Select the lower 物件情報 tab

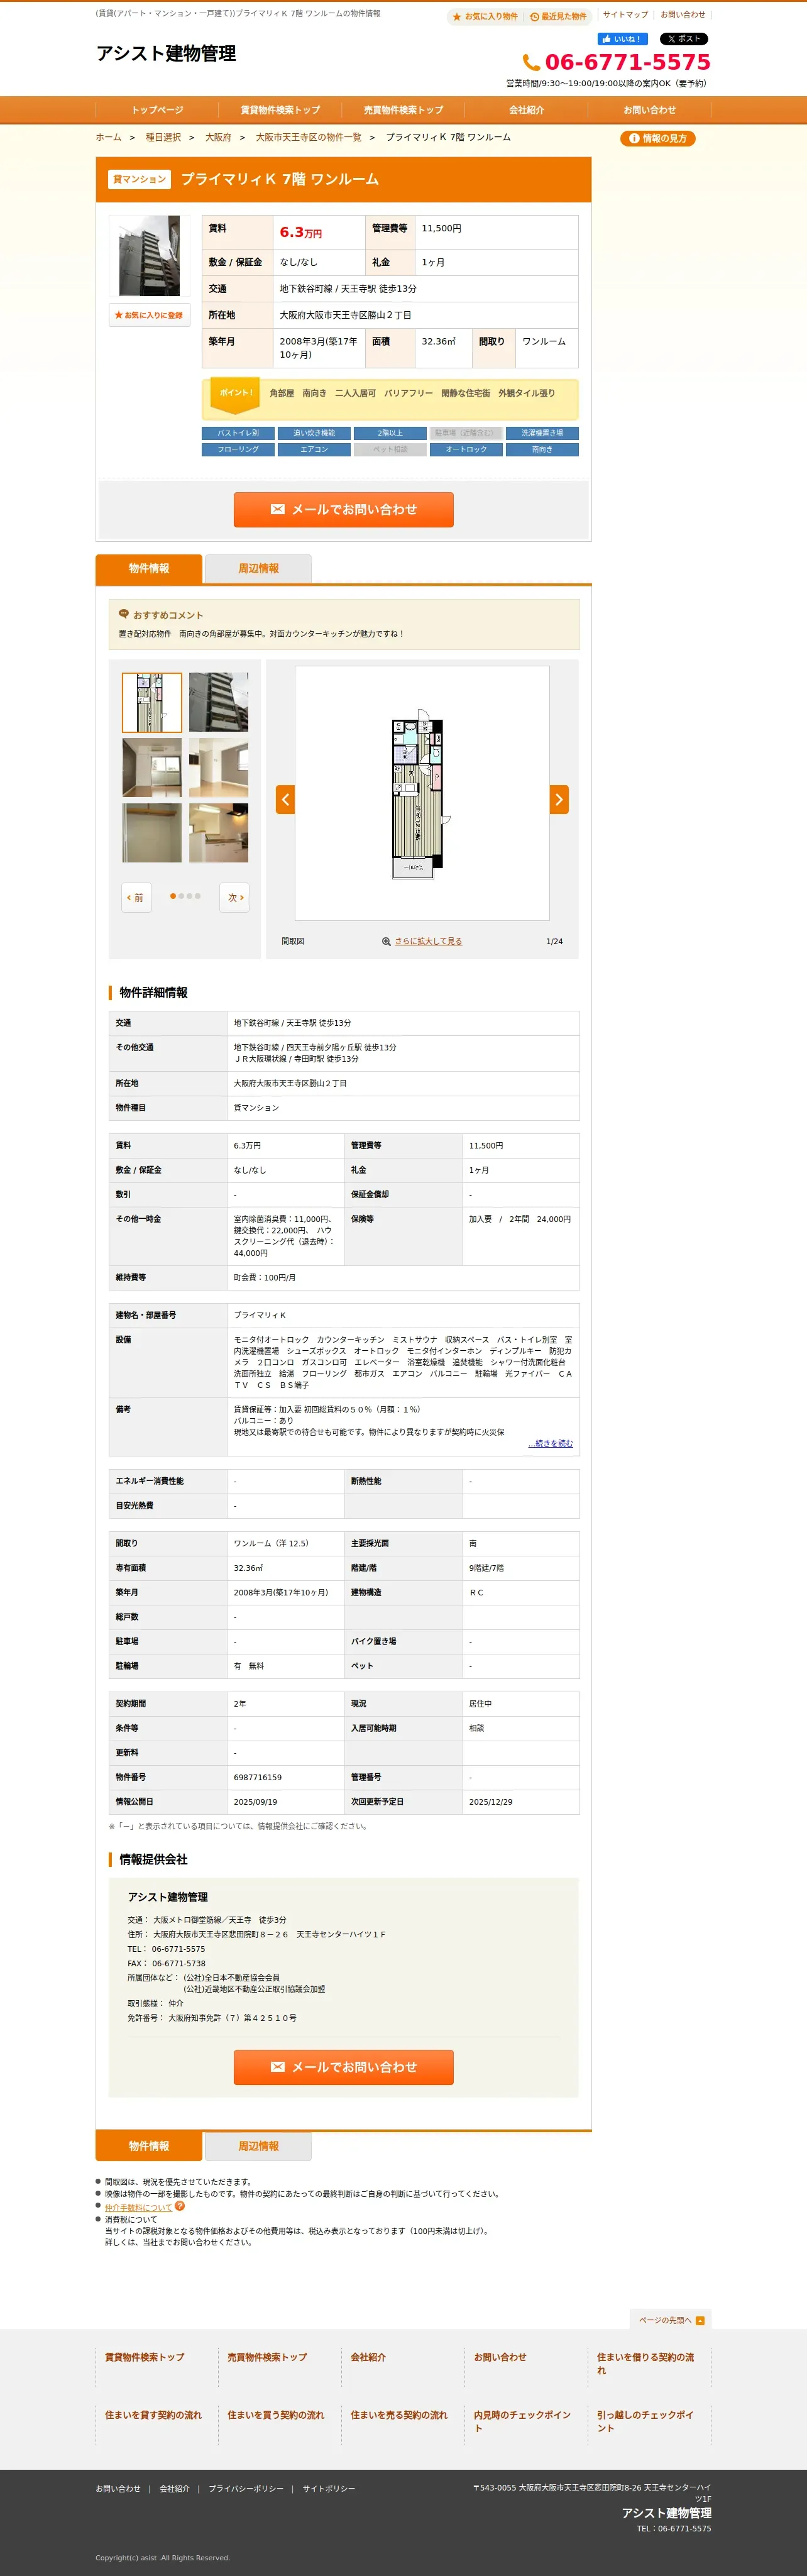149,2146
